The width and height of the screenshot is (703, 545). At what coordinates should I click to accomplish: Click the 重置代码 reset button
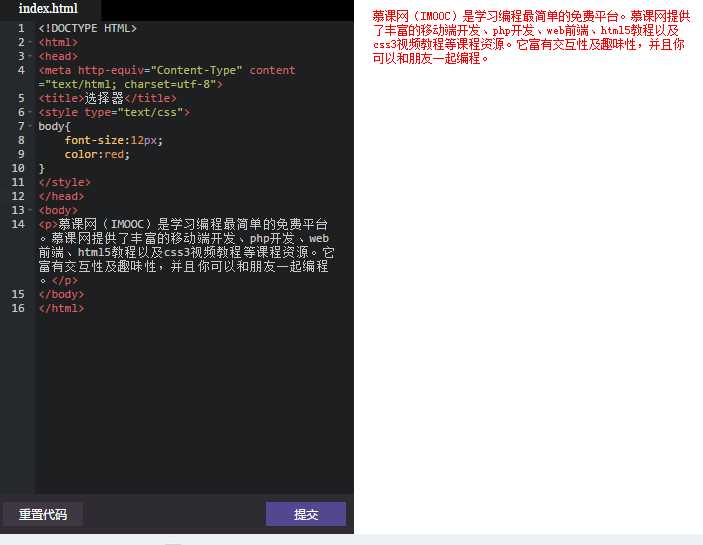coord(43,514)
